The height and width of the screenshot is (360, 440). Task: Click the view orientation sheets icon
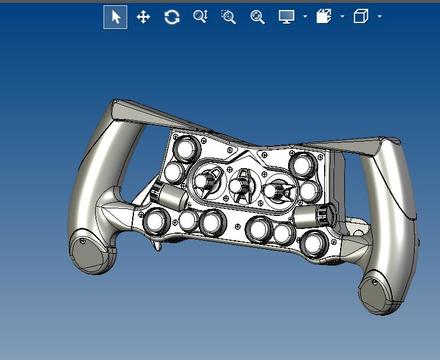[x=324, y=16]
